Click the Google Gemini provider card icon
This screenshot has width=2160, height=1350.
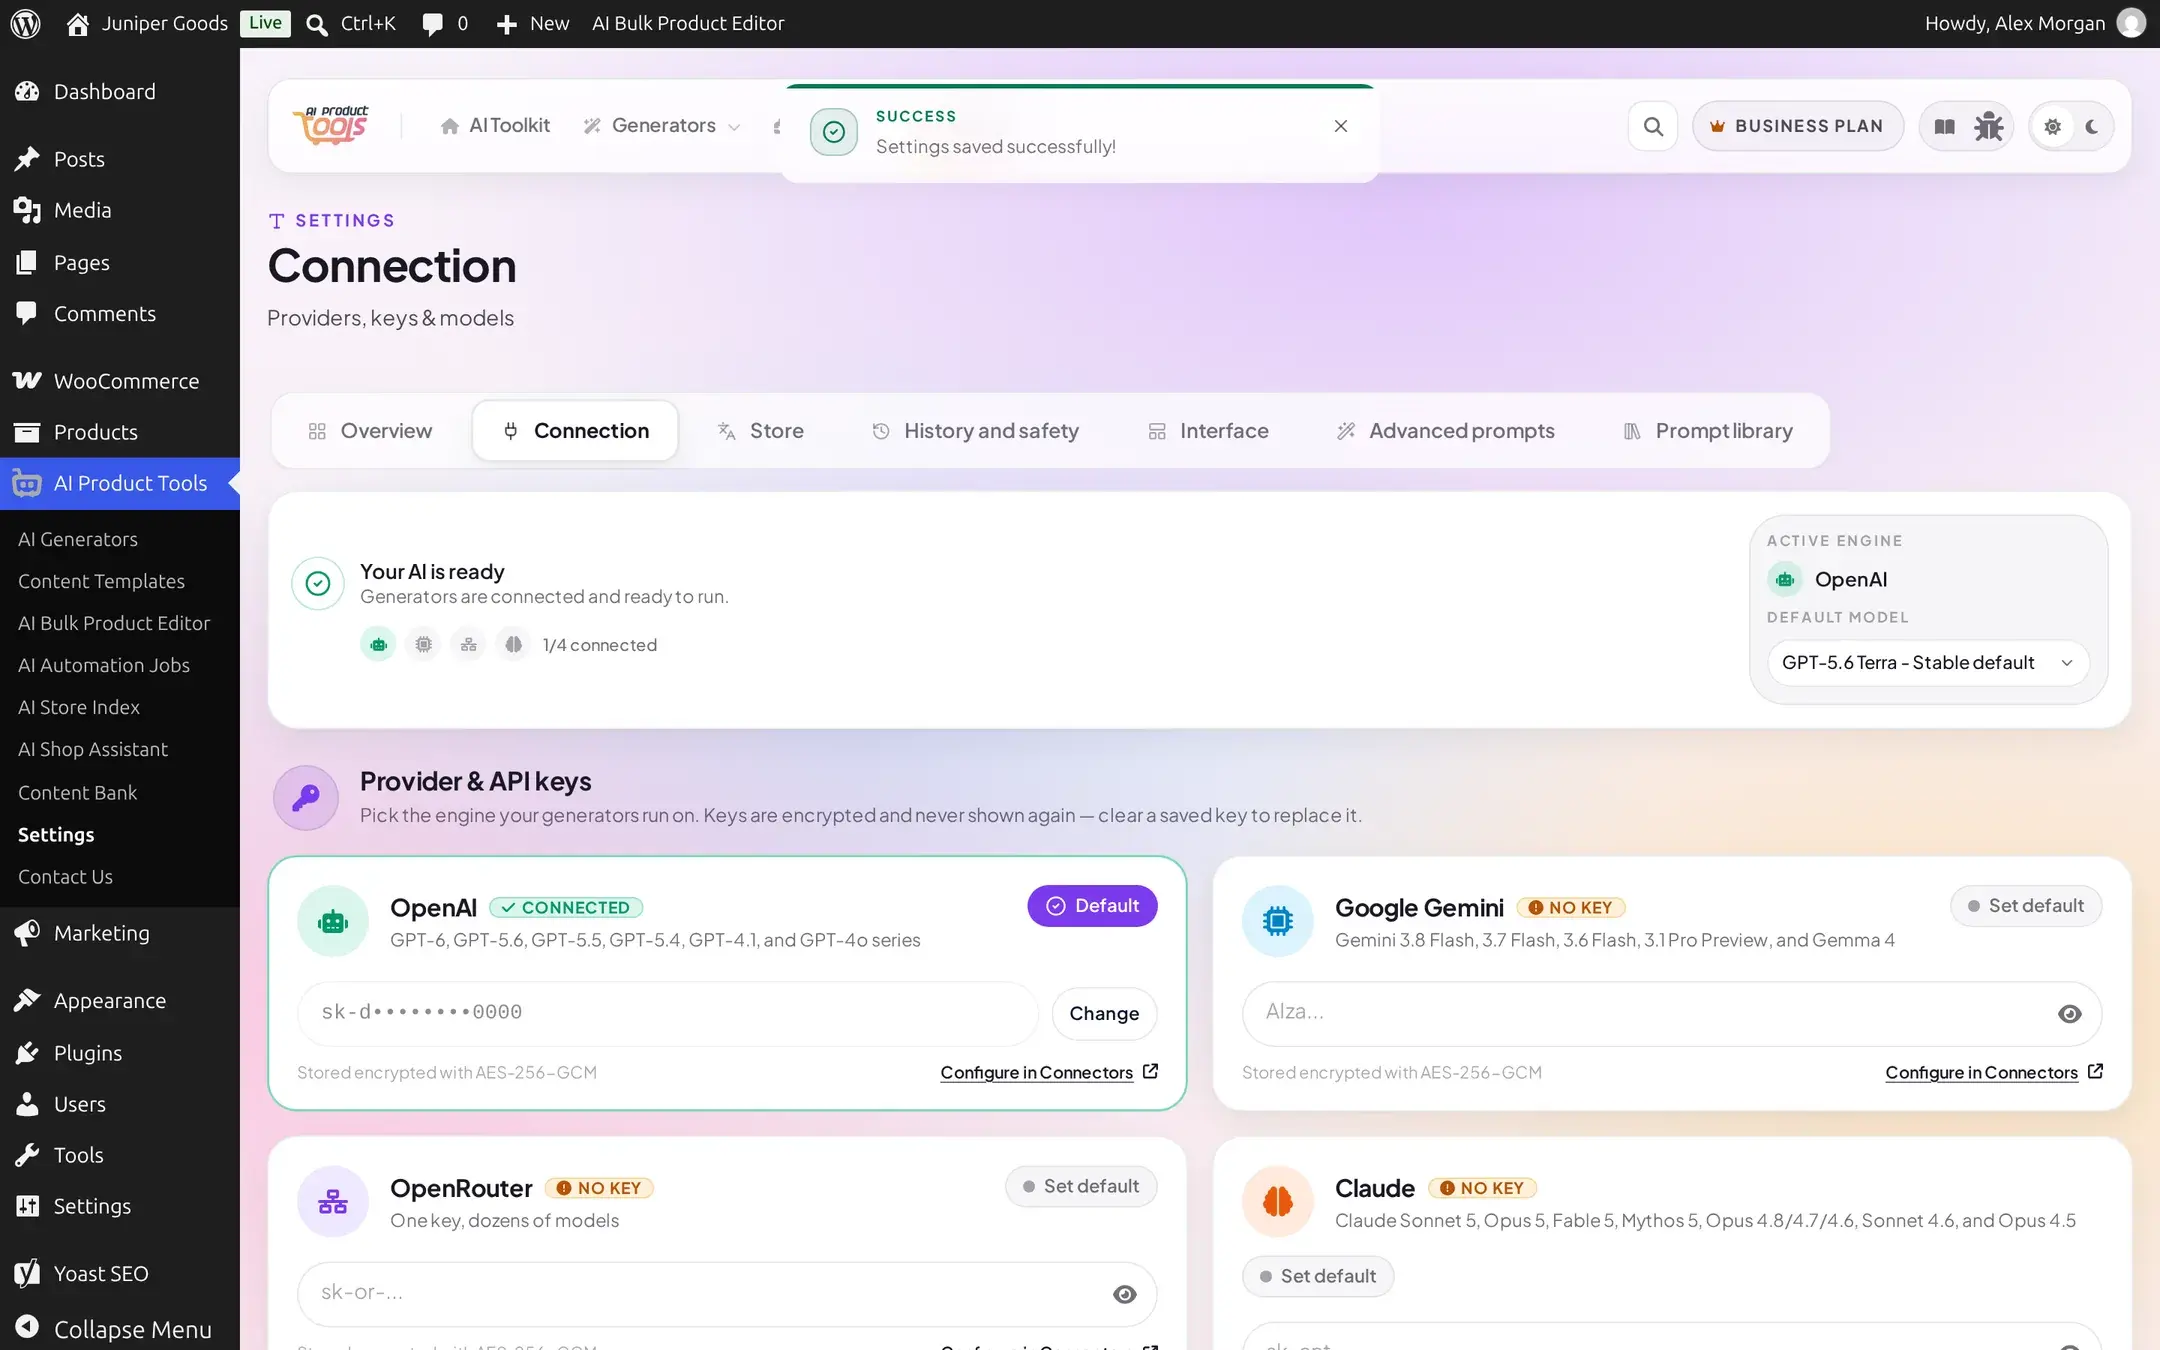pyautogui.click(x=1277, y=921)
